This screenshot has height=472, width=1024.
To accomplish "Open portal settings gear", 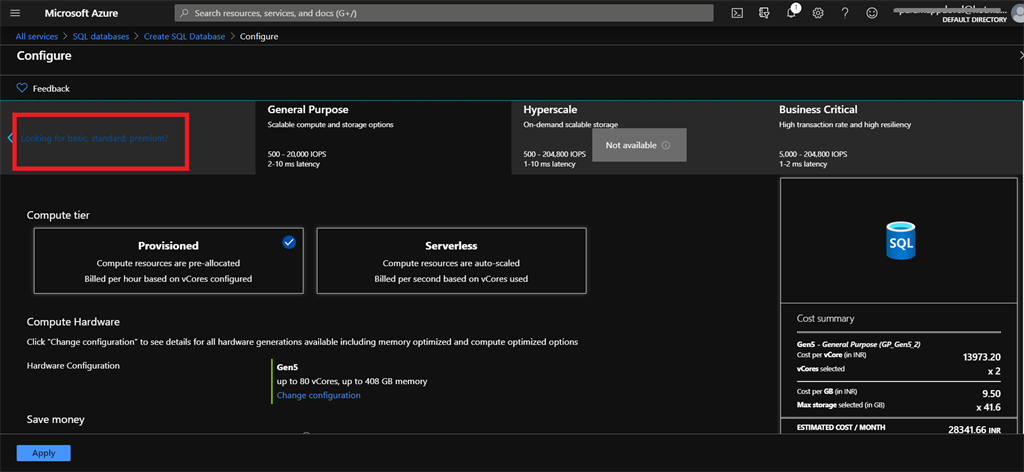I will pos(818,13).
